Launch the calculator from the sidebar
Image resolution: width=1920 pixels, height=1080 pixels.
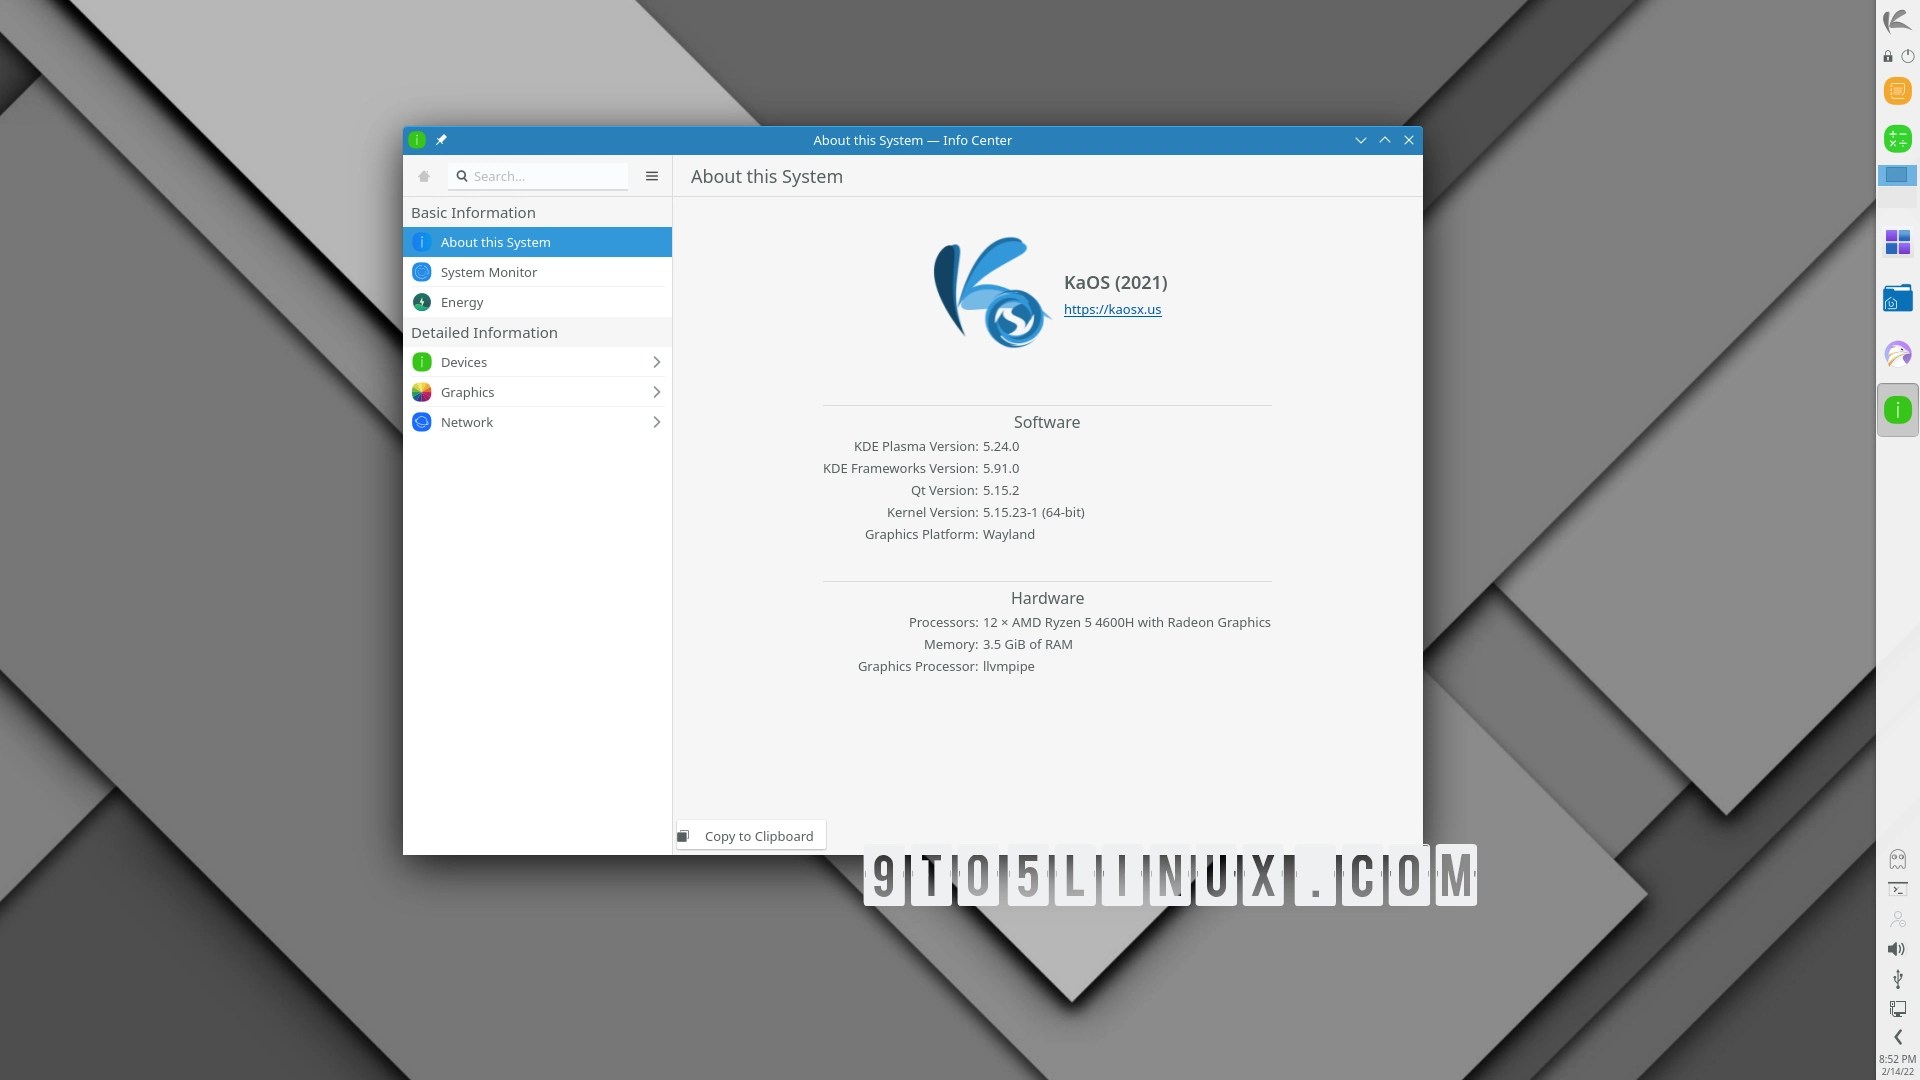(1897, 139)
